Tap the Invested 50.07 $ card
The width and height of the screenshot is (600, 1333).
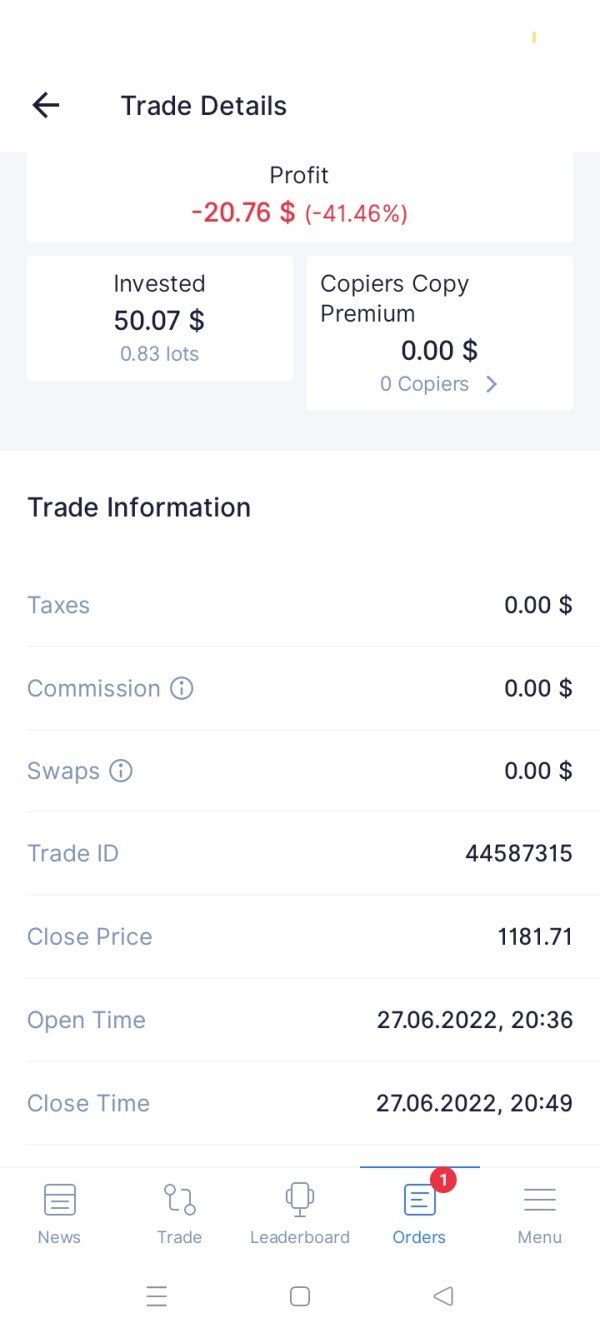[160, 318]
